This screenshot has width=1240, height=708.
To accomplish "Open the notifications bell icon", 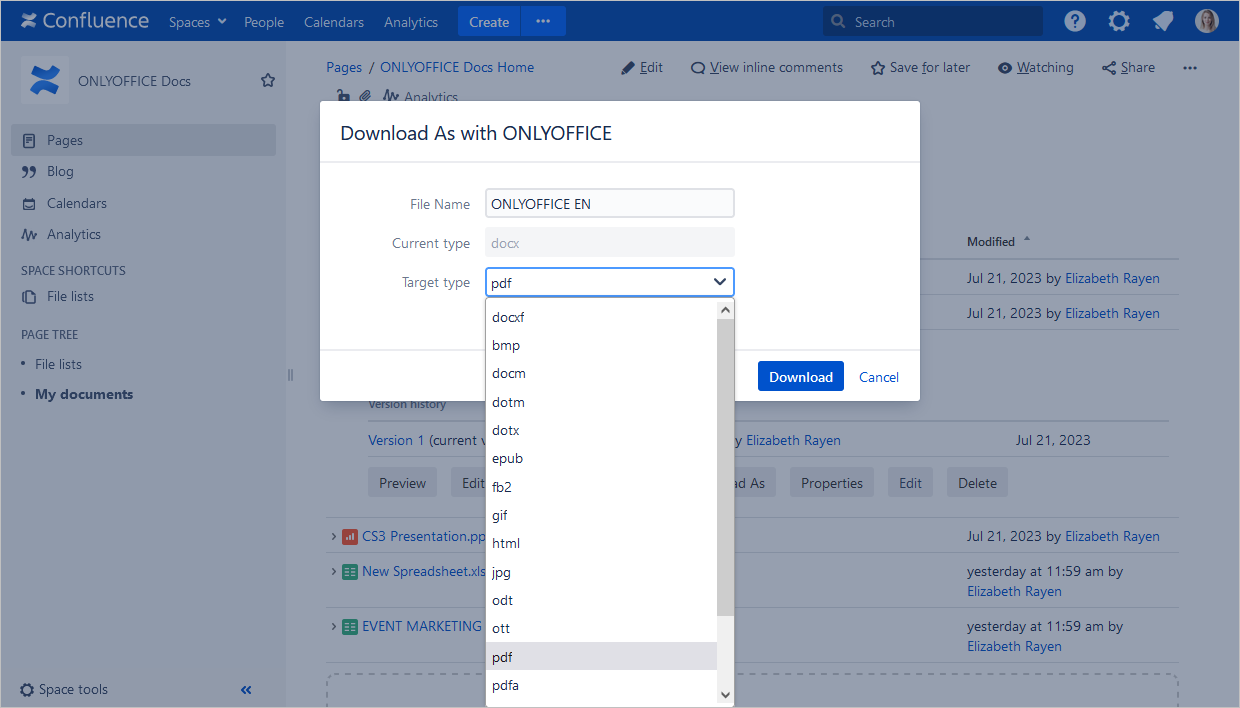I will coord(1162,20).
